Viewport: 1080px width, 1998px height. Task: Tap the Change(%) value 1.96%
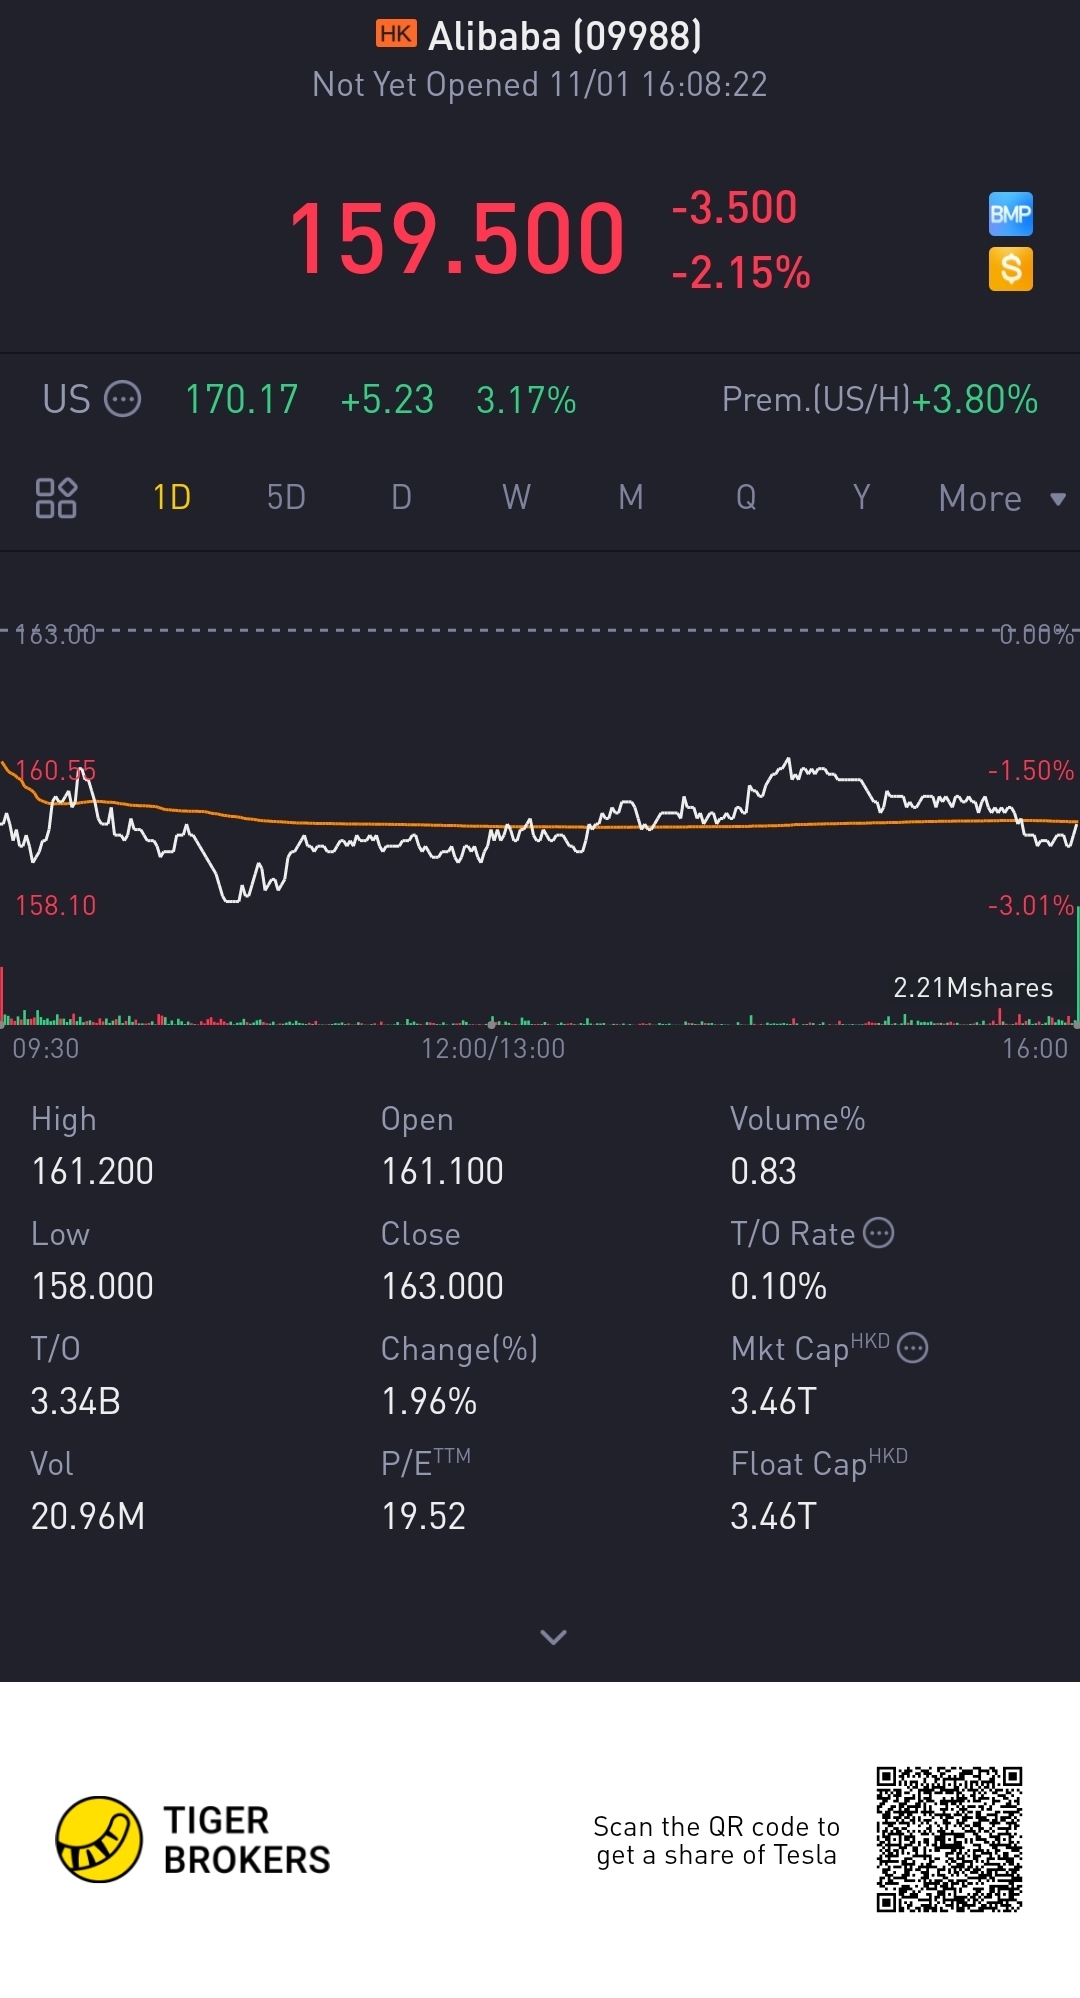(x=429, y=1401)
